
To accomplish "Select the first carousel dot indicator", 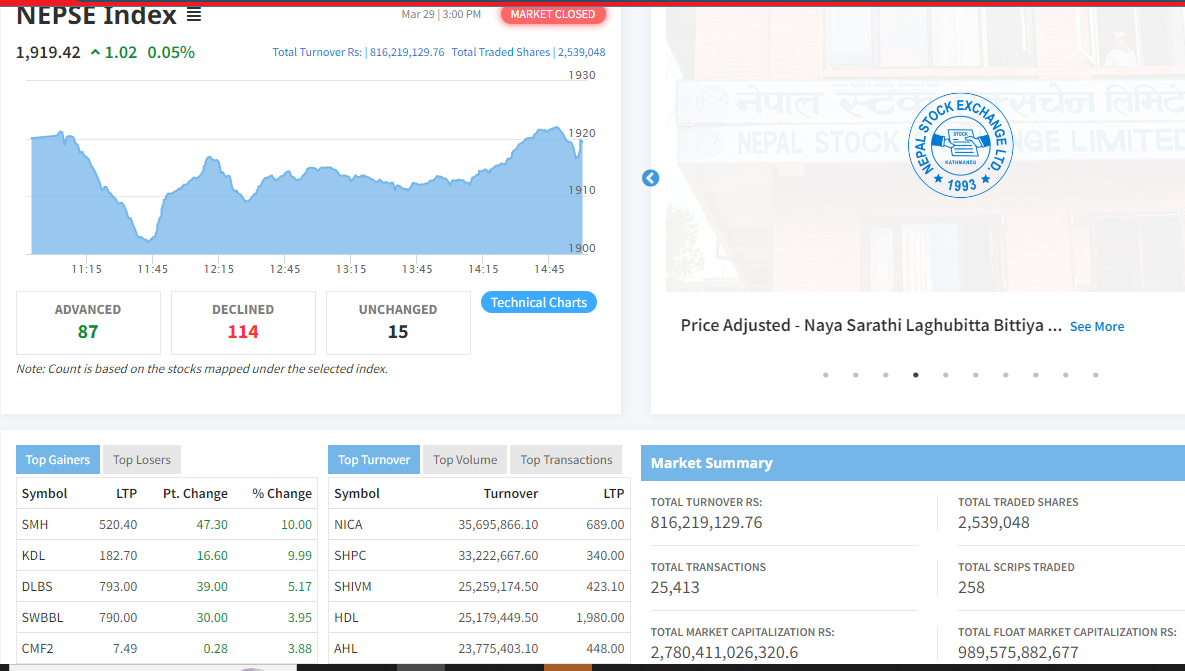I will coord(826,375).
